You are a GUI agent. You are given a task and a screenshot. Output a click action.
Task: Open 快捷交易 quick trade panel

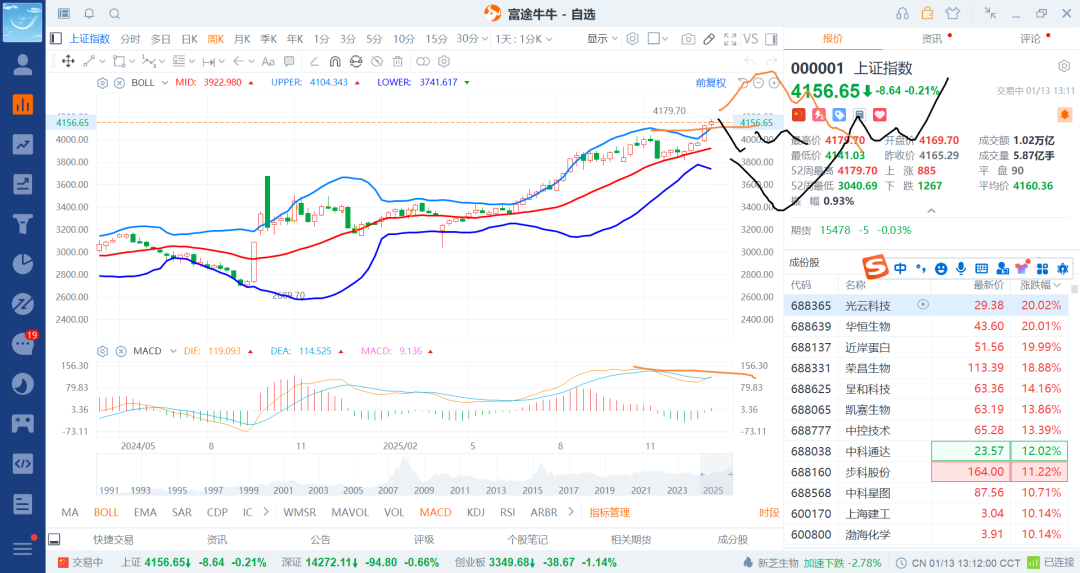(113, 539)
